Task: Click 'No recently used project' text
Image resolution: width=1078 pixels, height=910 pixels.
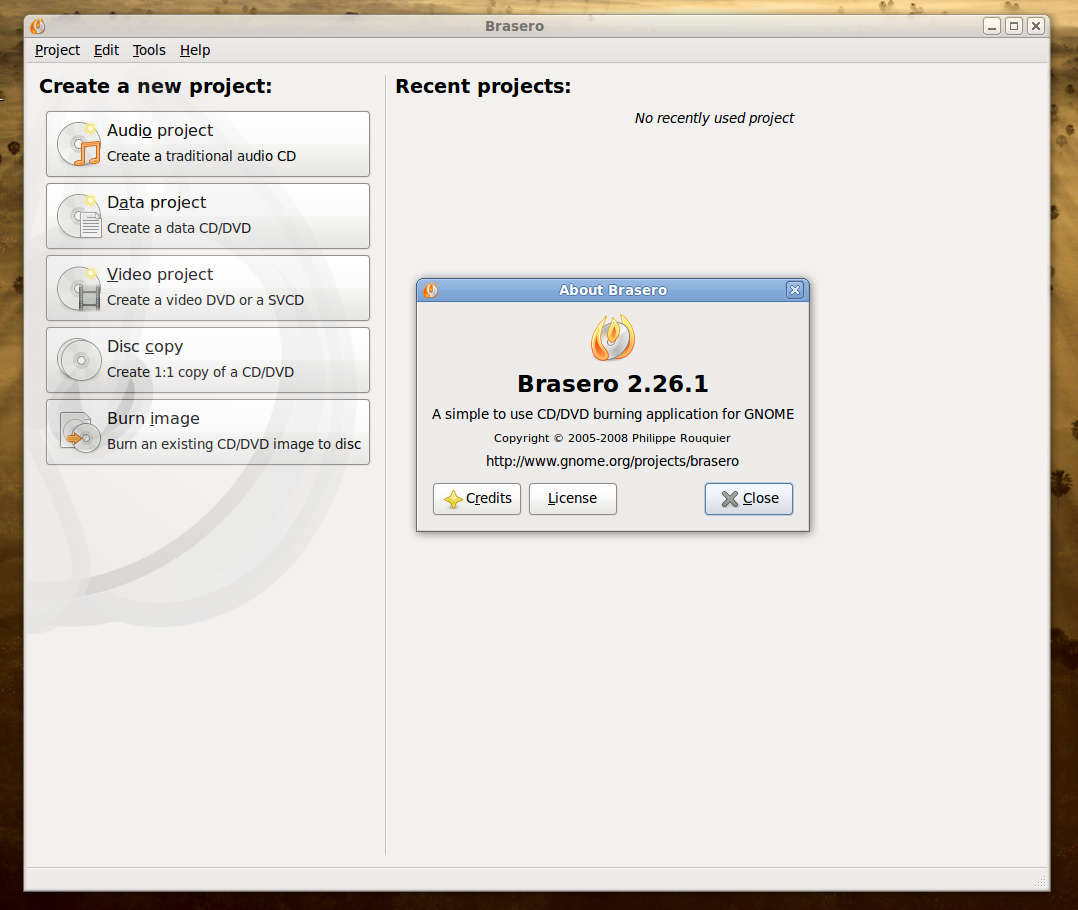Action: (x=714, y=118)
